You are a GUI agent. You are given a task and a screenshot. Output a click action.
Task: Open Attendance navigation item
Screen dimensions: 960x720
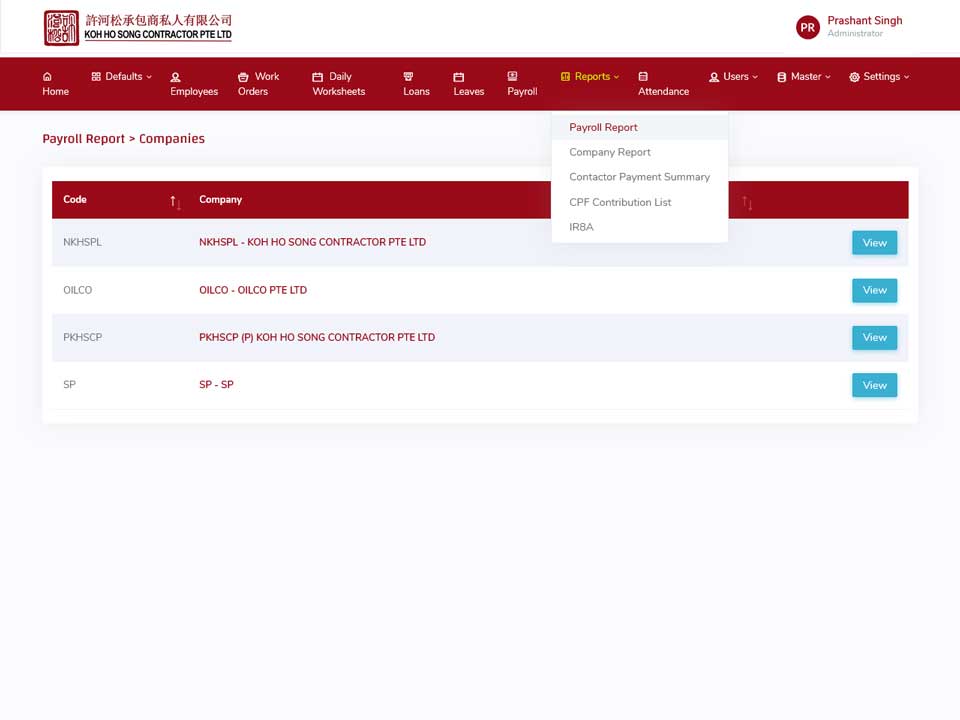(x=663, y=84)
